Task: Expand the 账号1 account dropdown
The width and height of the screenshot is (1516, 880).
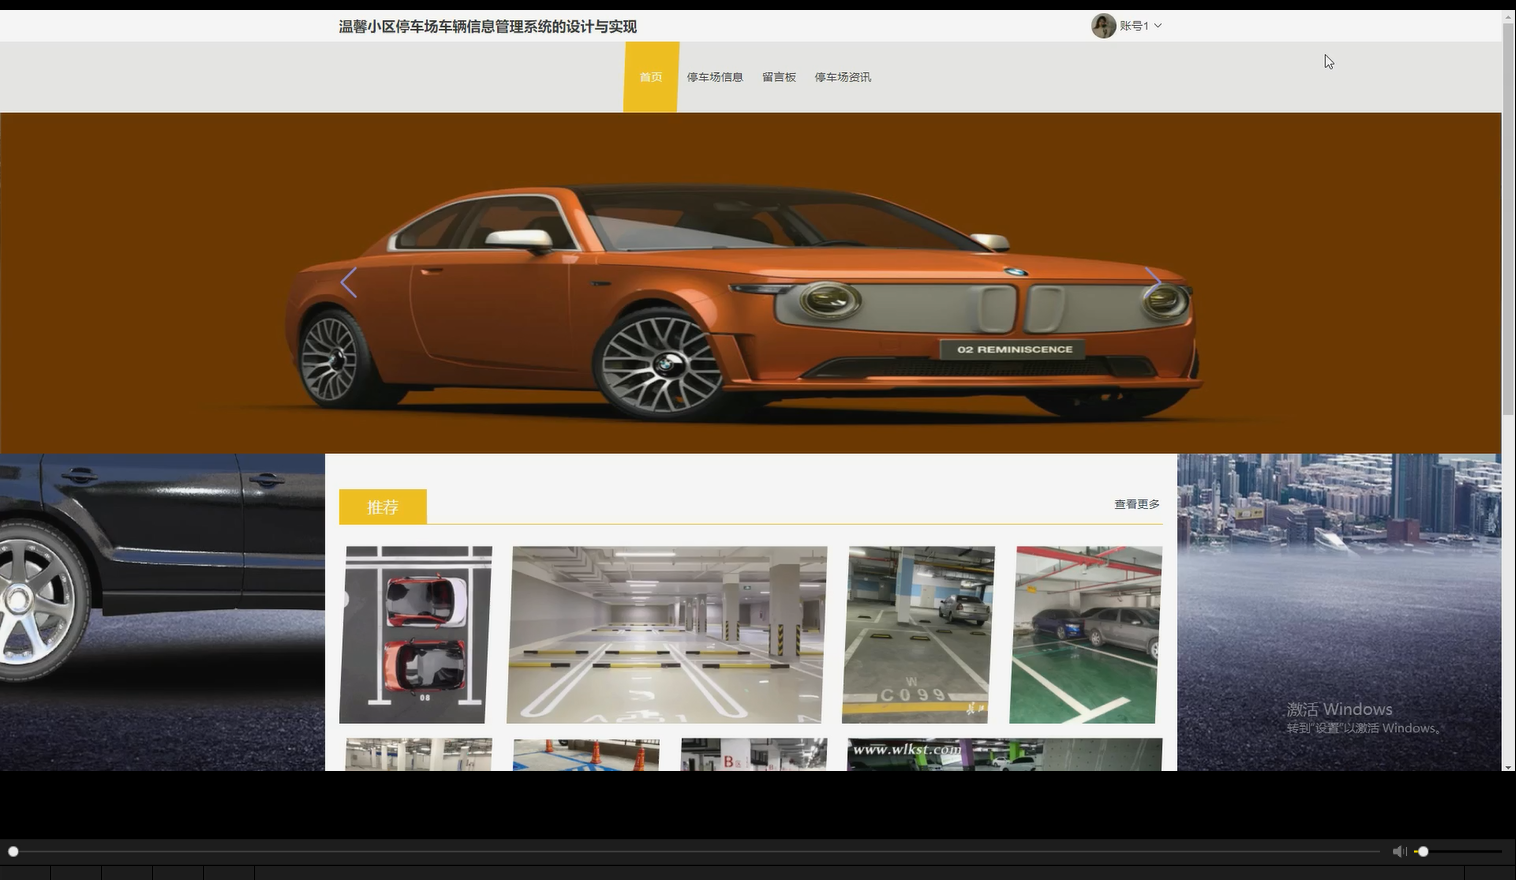Action: click(1141, 26)
